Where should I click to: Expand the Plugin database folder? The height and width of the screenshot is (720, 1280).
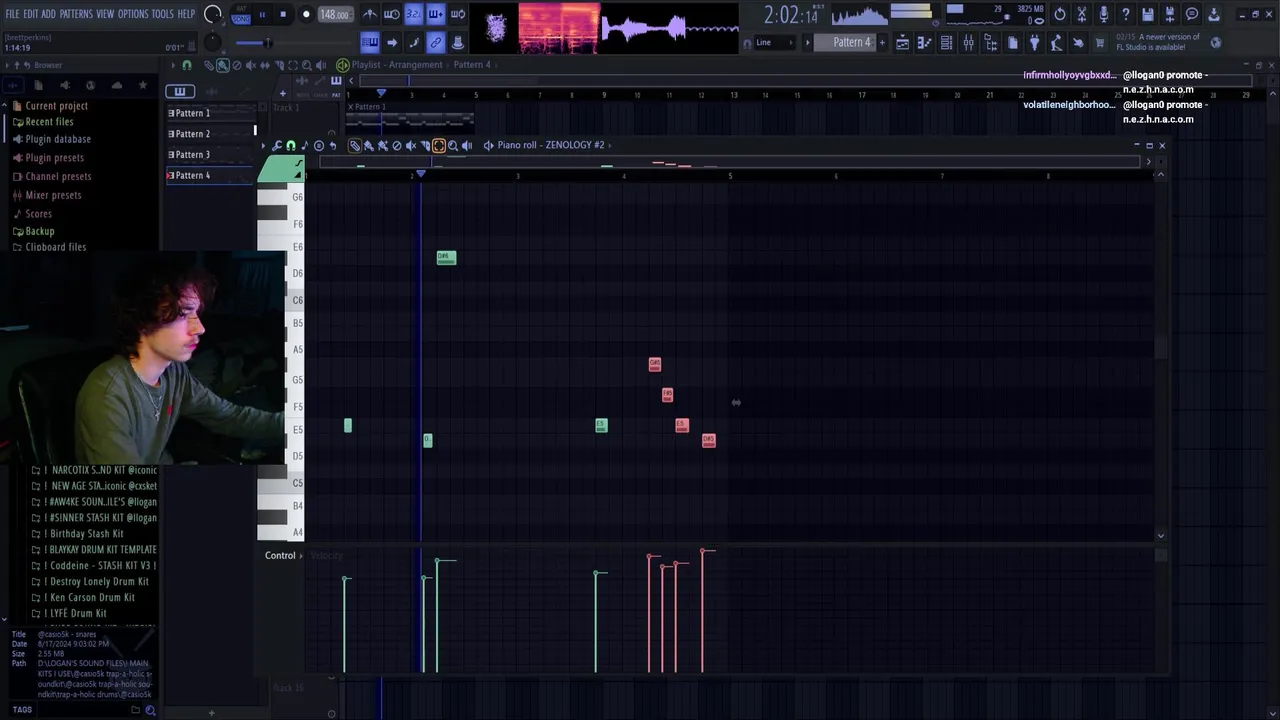point(57,139)
